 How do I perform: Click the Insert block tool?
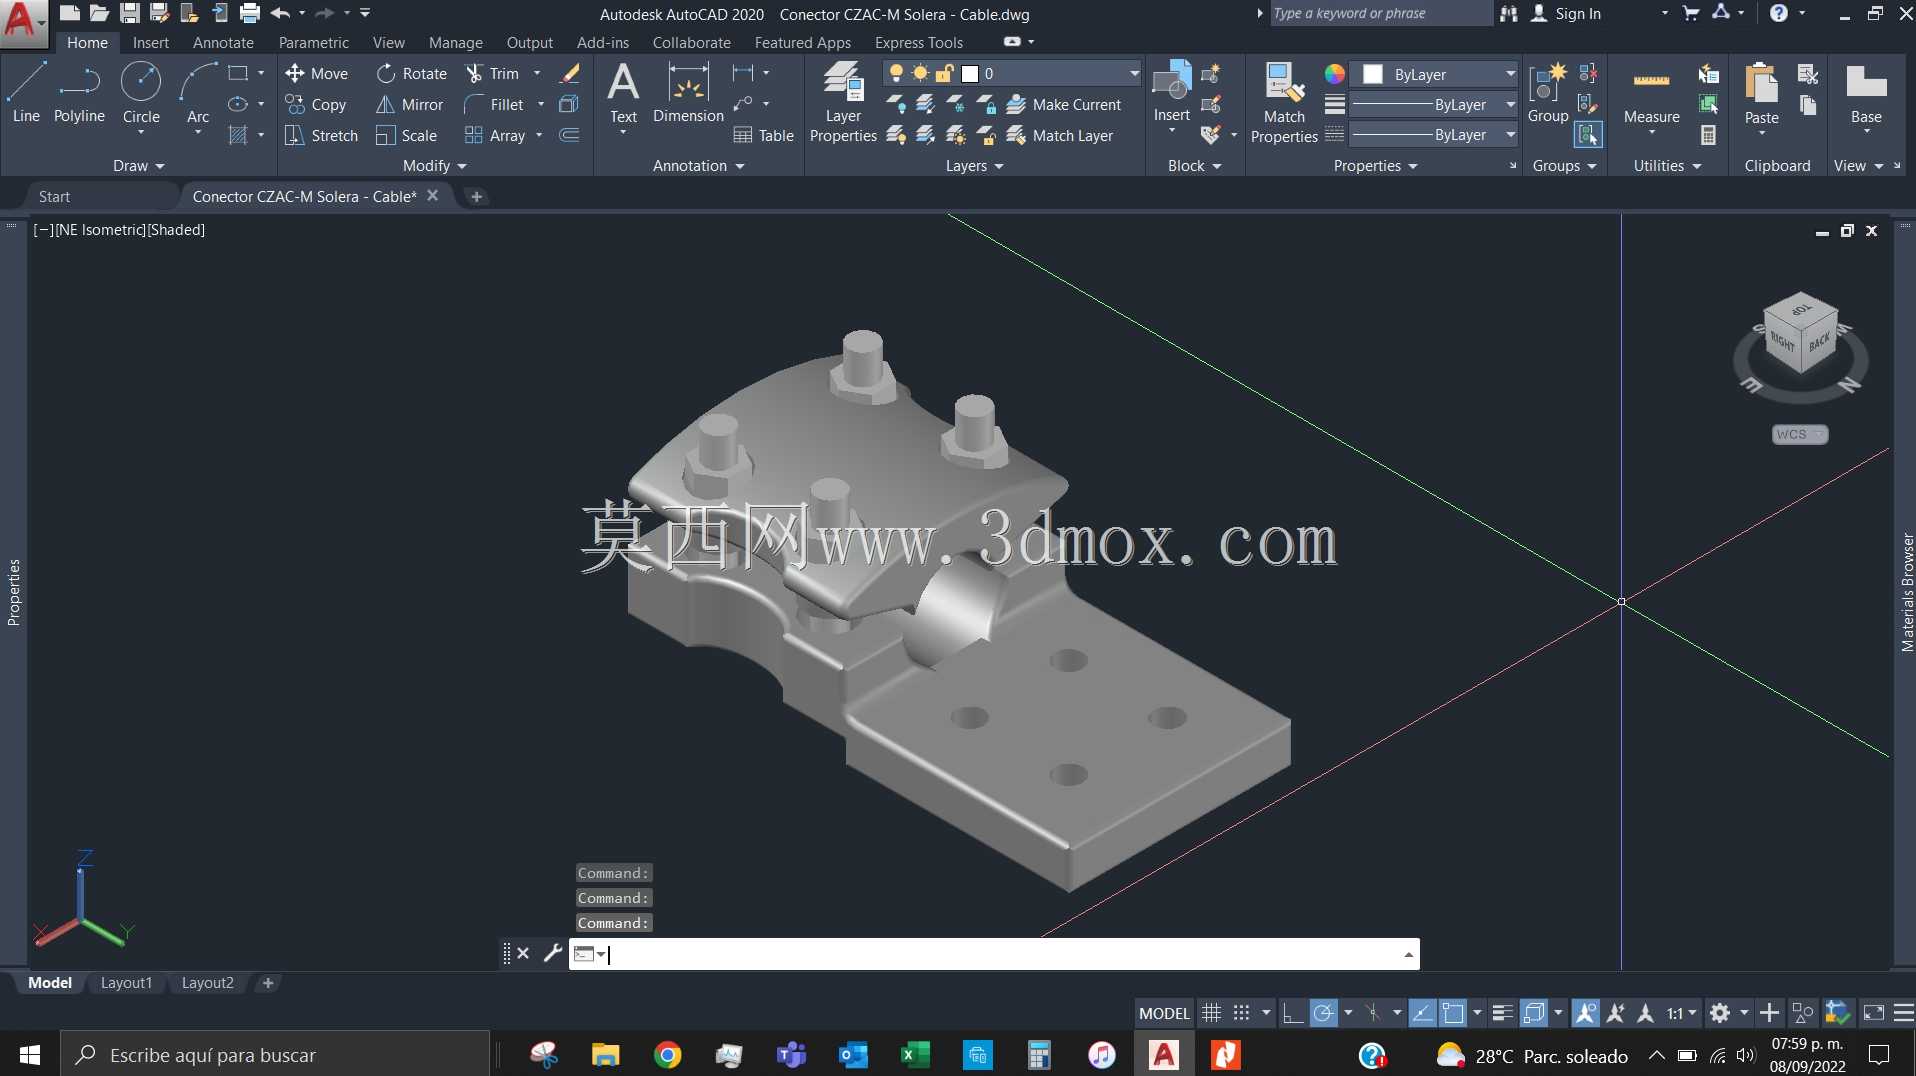tap(1171, 92)
